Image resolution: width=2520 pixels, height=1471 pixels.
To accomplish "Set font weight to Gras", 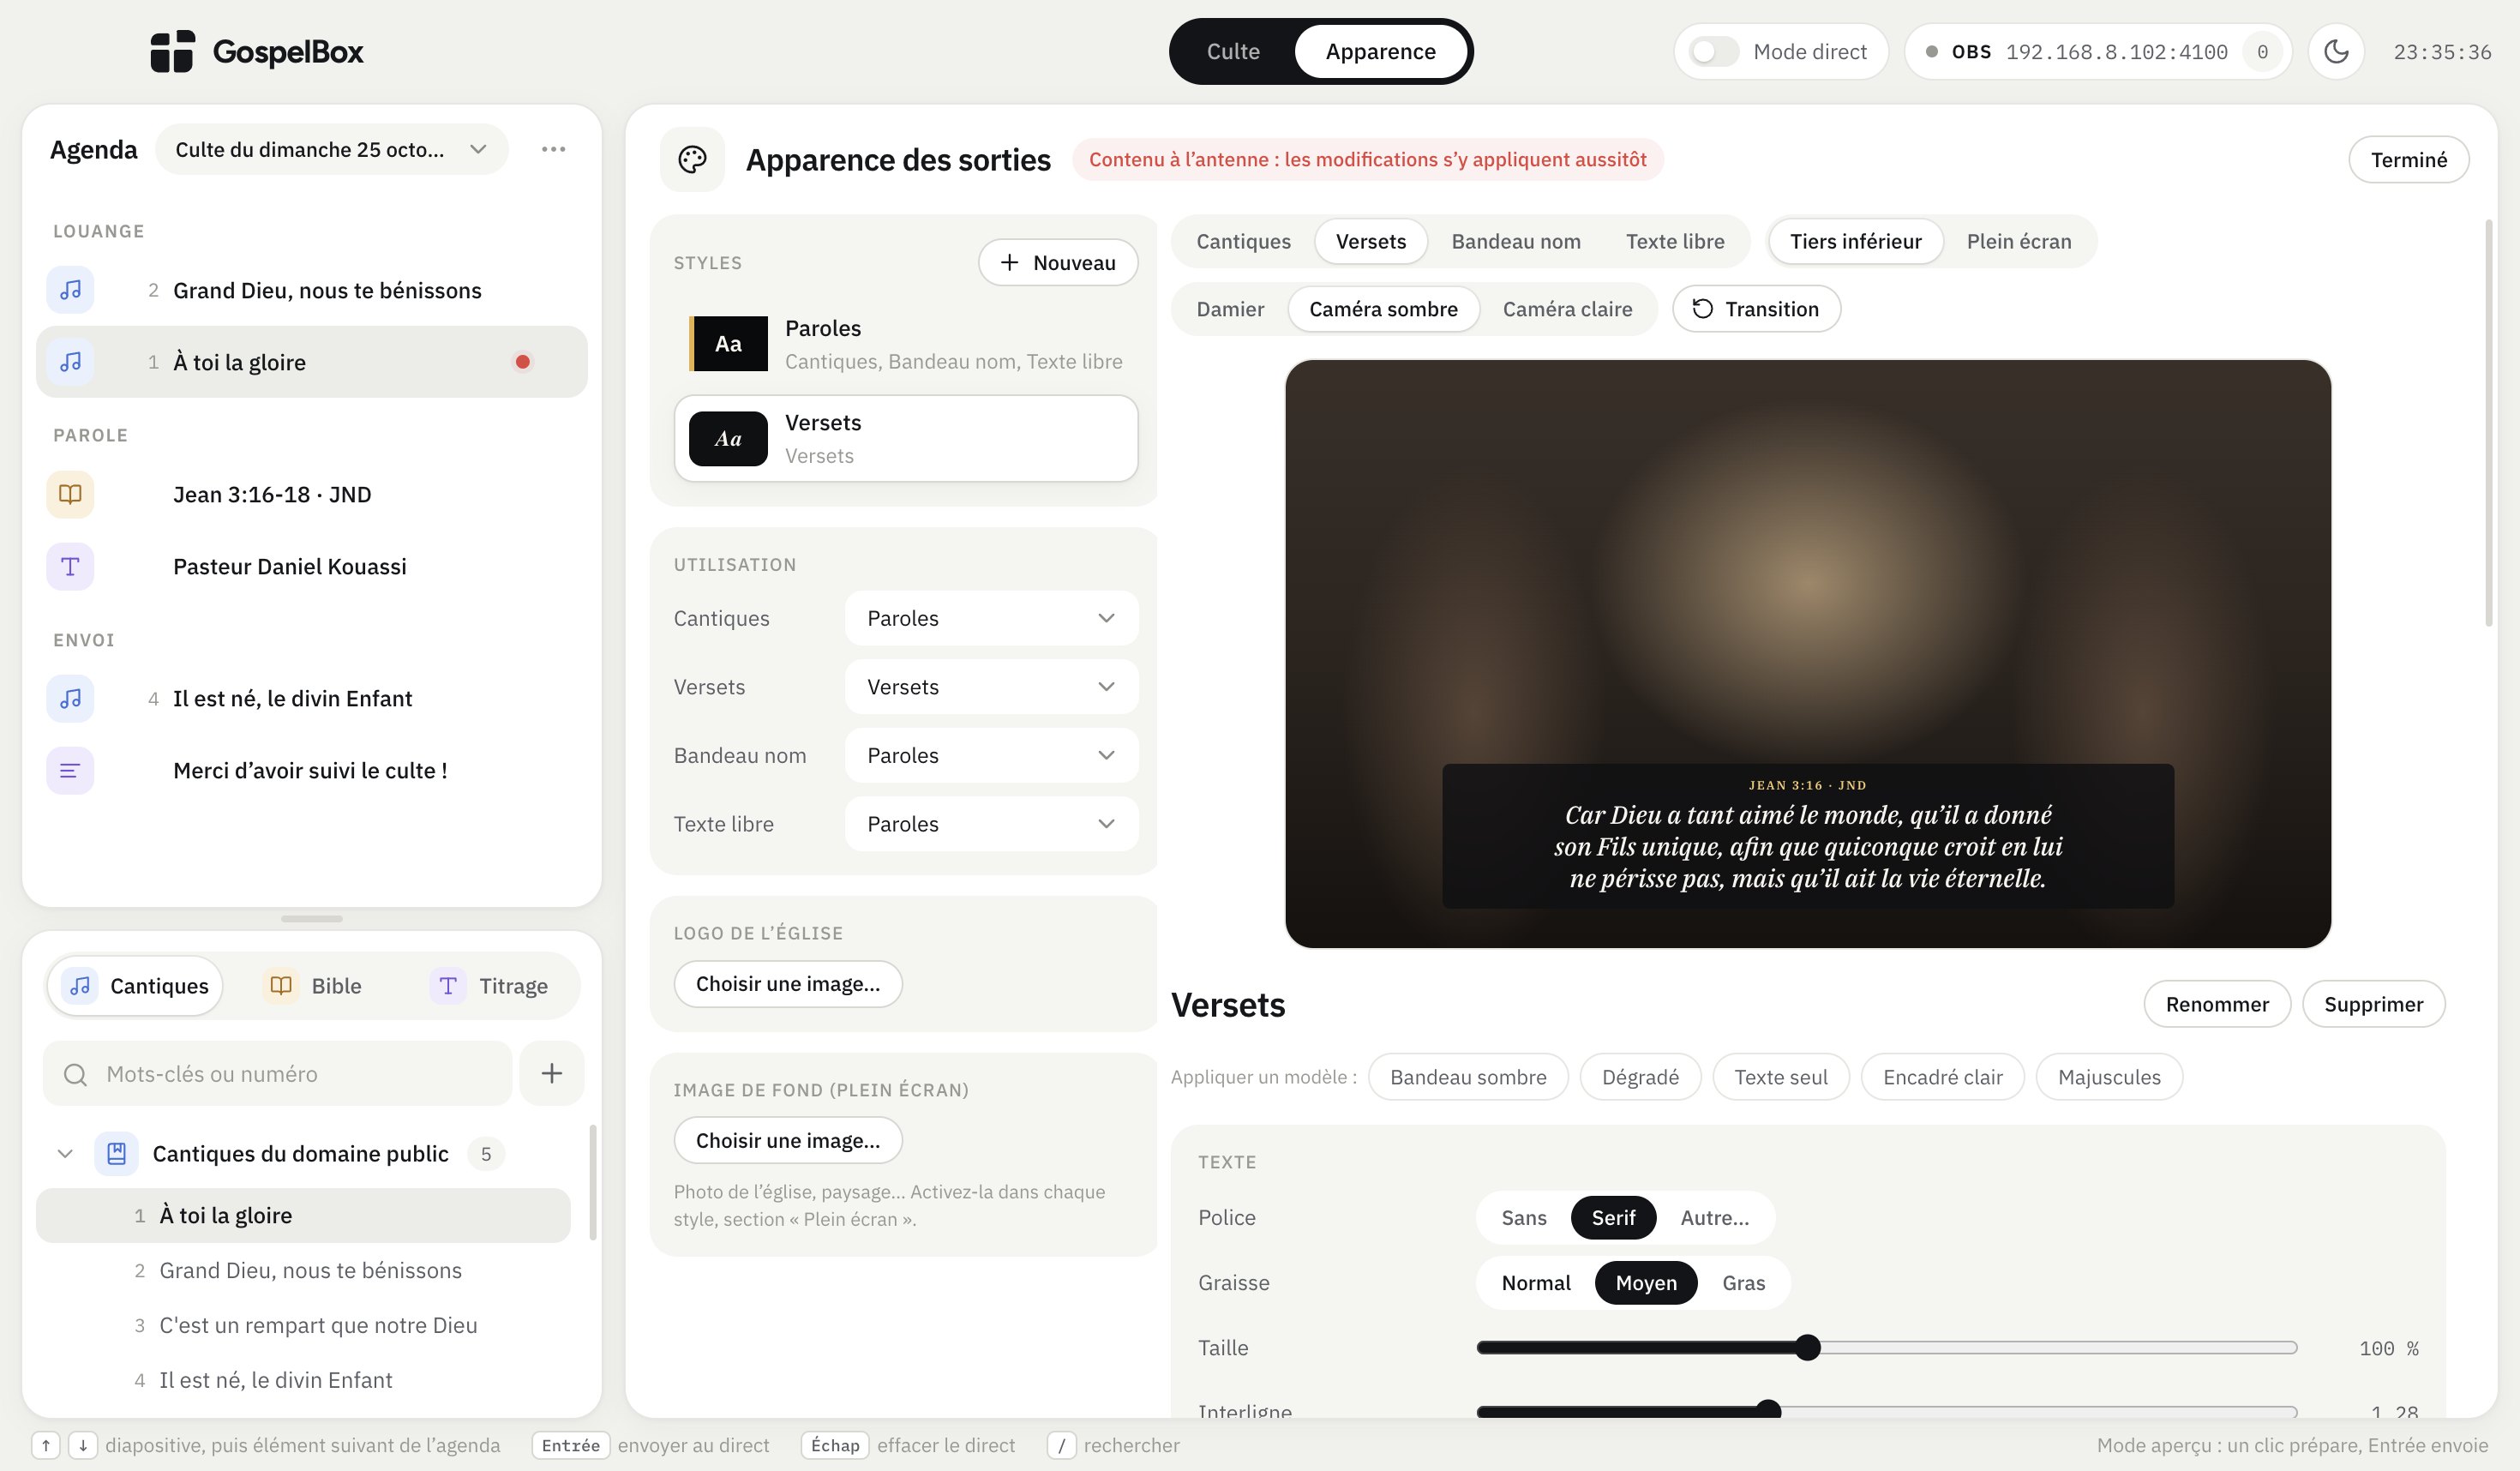I will [1743, 1282].
